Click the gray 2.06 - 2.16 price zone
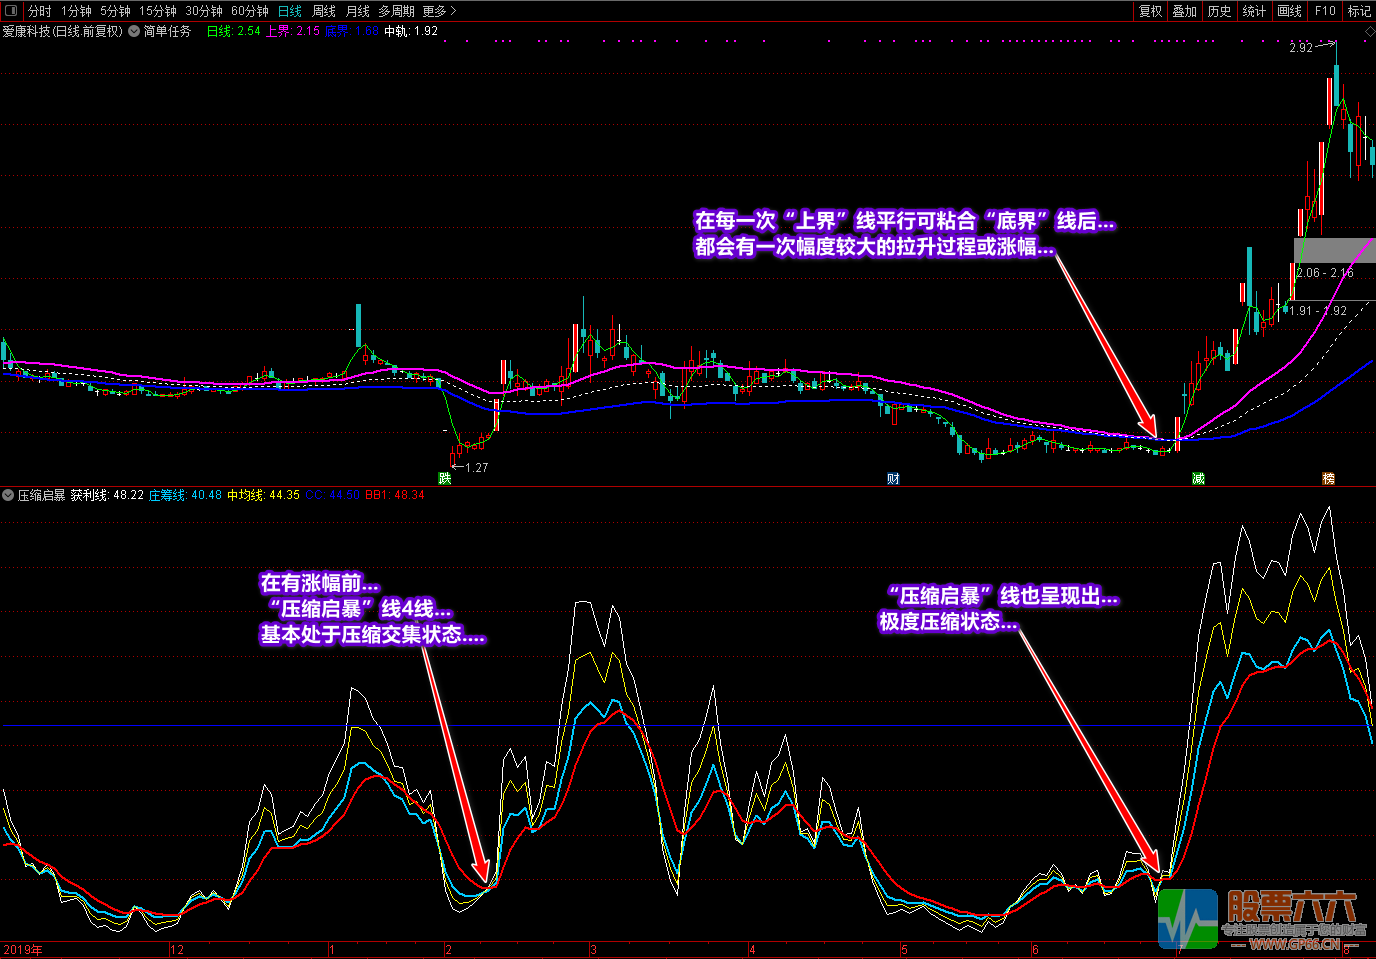This screenshot has width=1376, height=959. point(1334,251)
